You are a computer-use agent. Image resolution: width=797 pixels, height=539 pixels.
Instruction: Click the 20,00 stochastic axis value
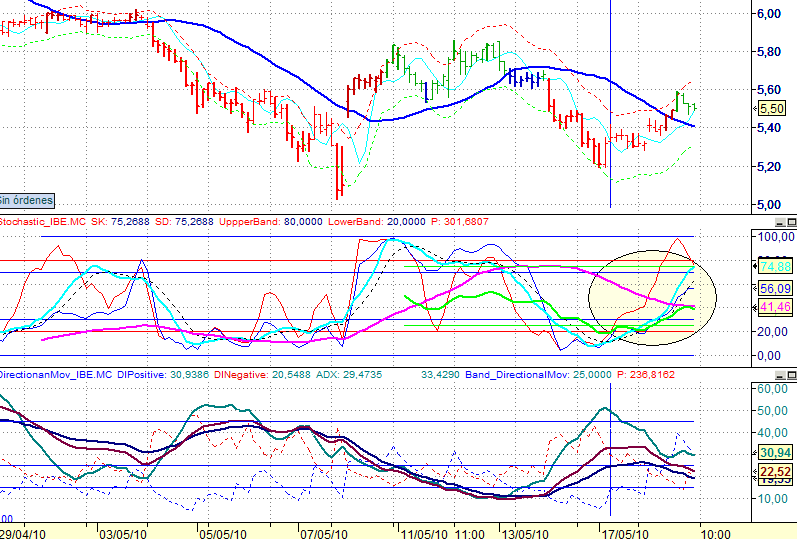[x=773, y=332]
